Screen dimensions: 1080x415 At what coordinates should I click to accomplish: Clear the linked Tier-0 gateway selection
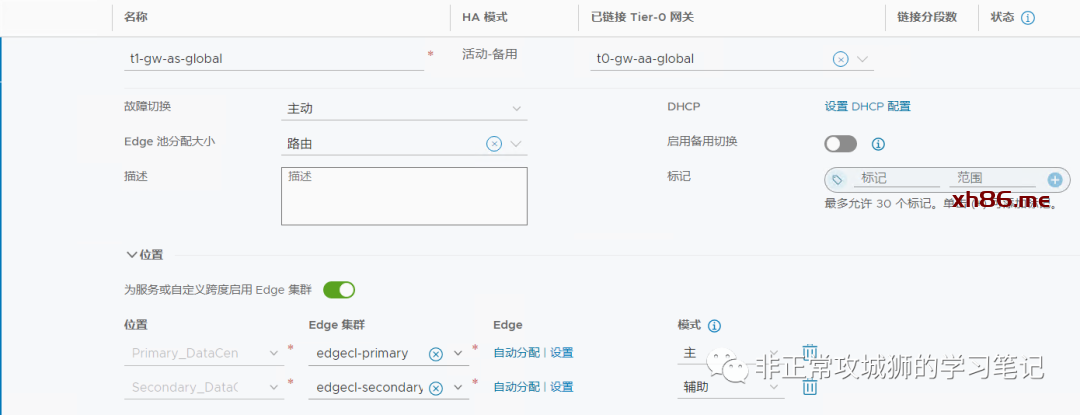coord(840,59)
